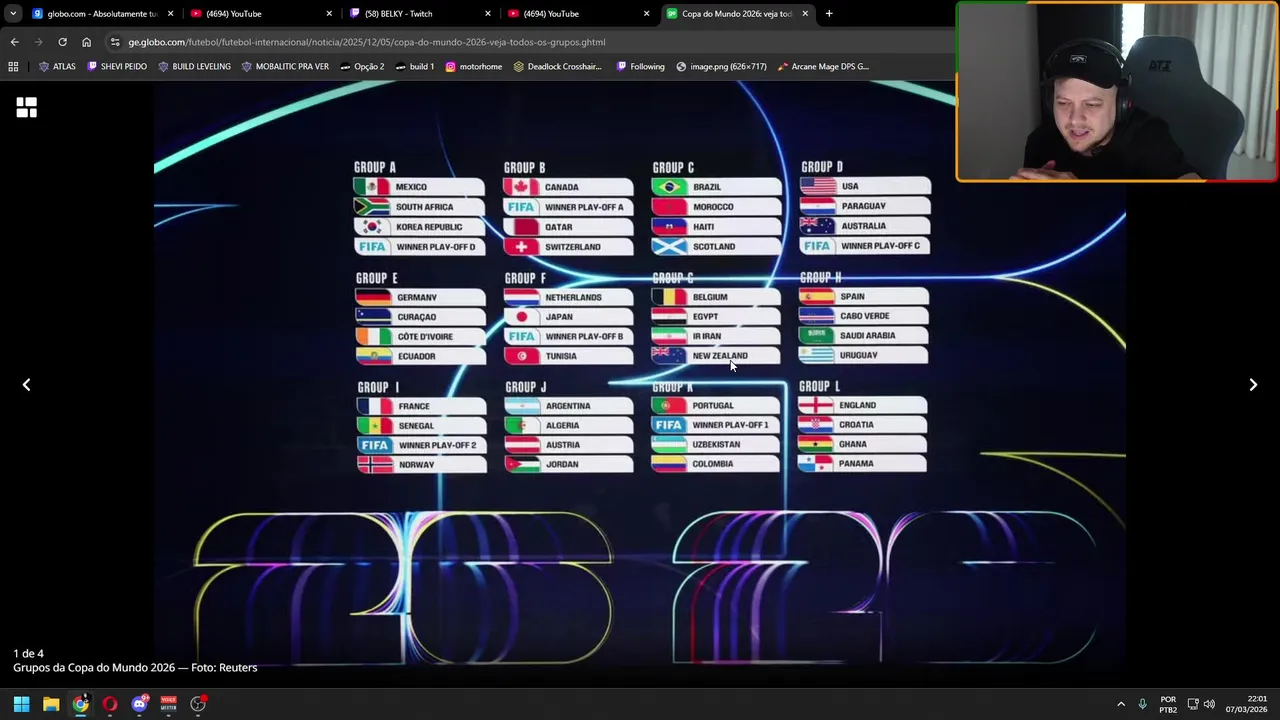Open the motorhome Instagram bookmark
Screen dimensions: 1280x720
tap(474, 67)
